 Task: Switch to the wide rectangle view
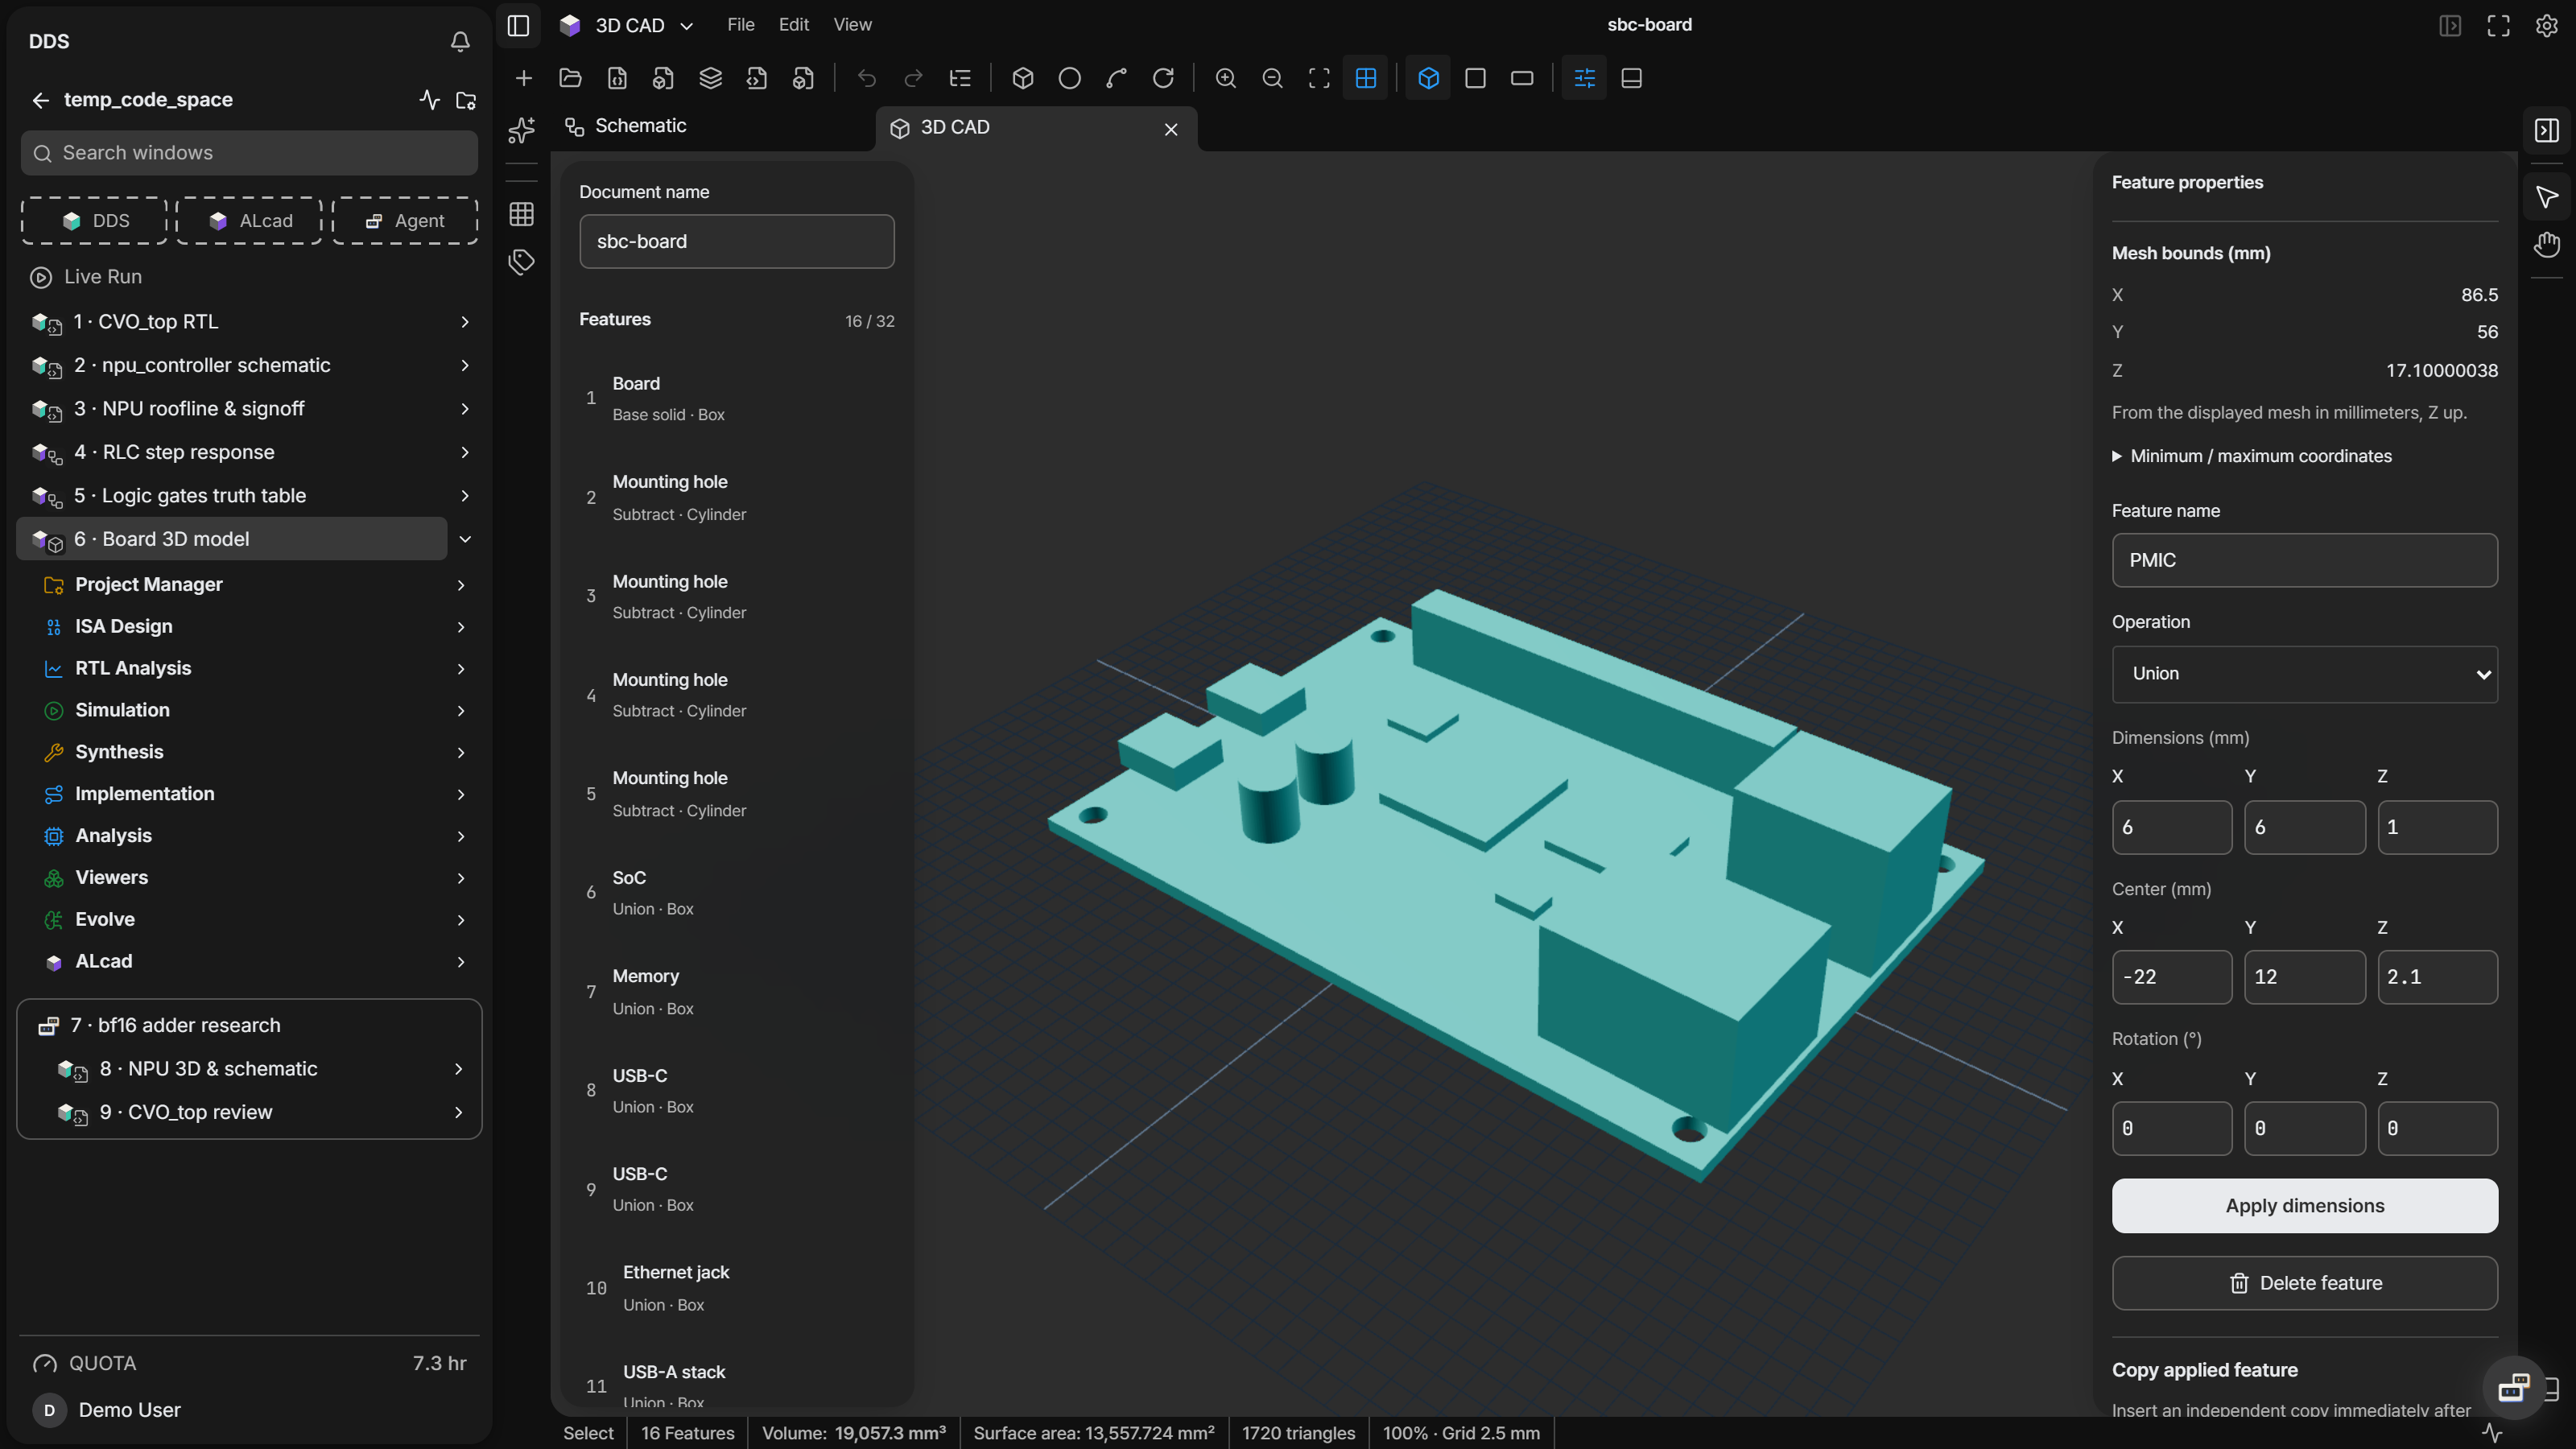pyautogui.click(x=1522, y=78)
